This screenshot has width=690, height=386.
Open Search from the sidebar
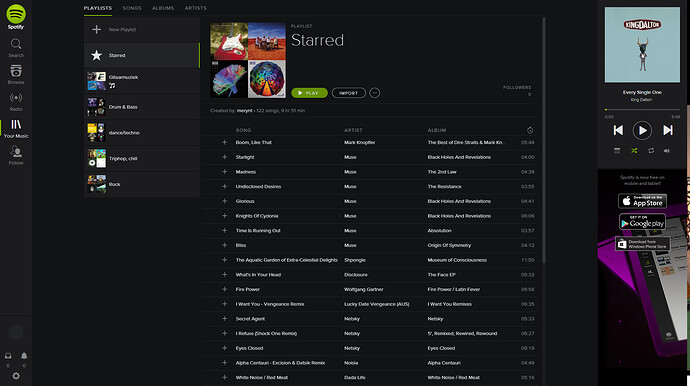point(16,48)
